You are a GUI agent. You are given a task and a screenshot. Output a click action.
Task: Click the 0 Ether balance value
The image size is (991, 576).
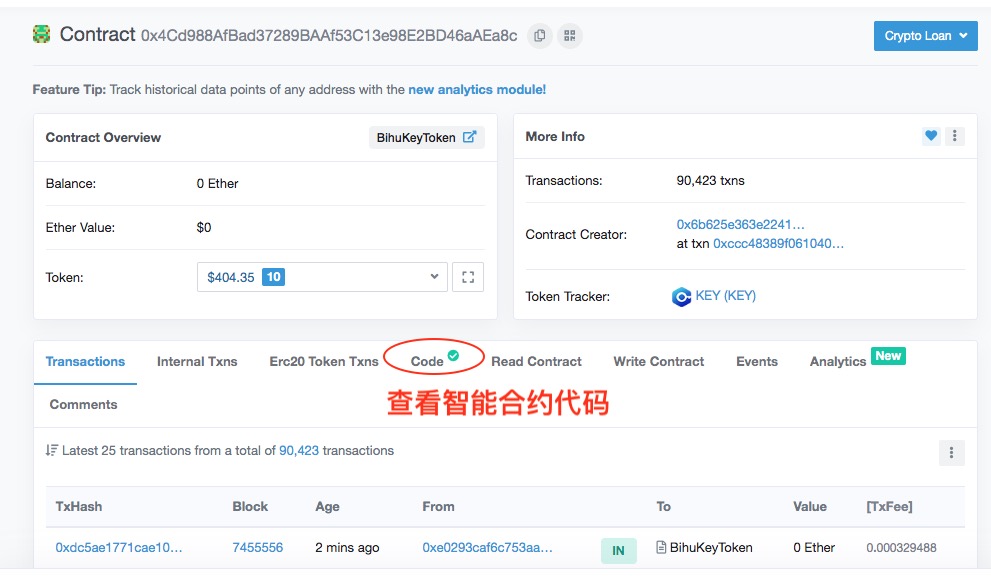click(217, 184)
